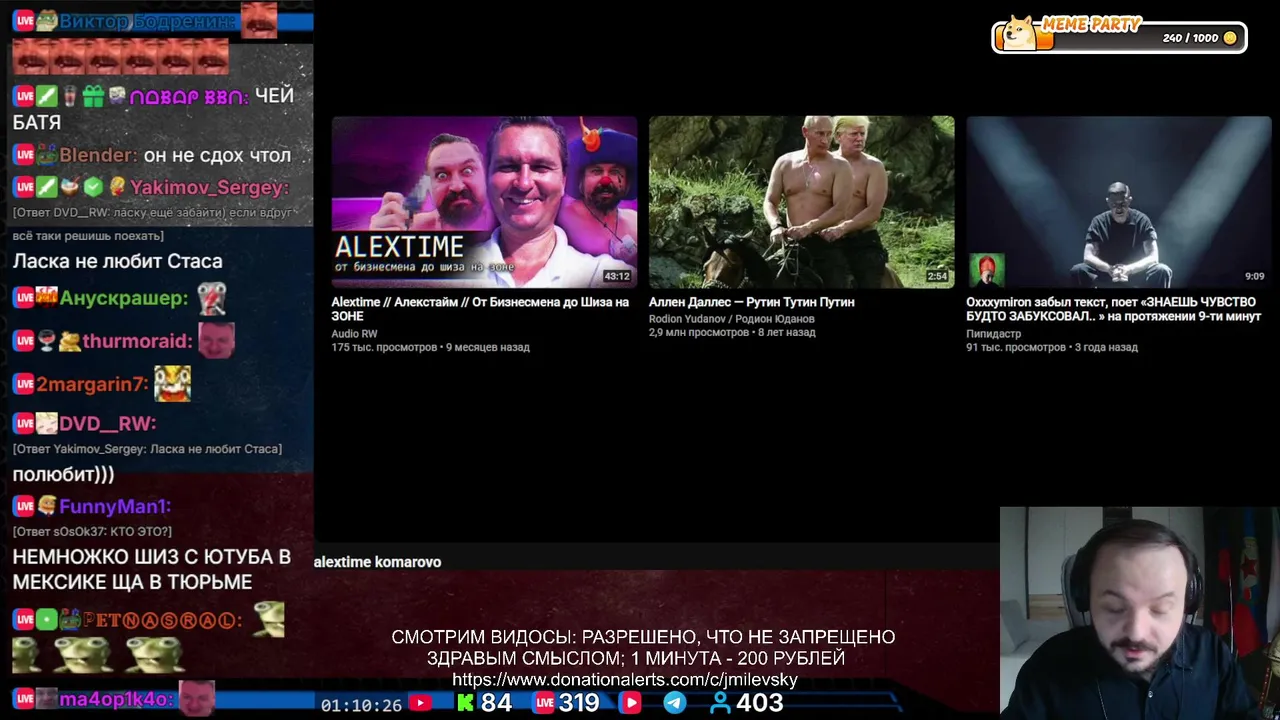Click the YouTube icon next to the 01:10:26 timer

point(420,703)
